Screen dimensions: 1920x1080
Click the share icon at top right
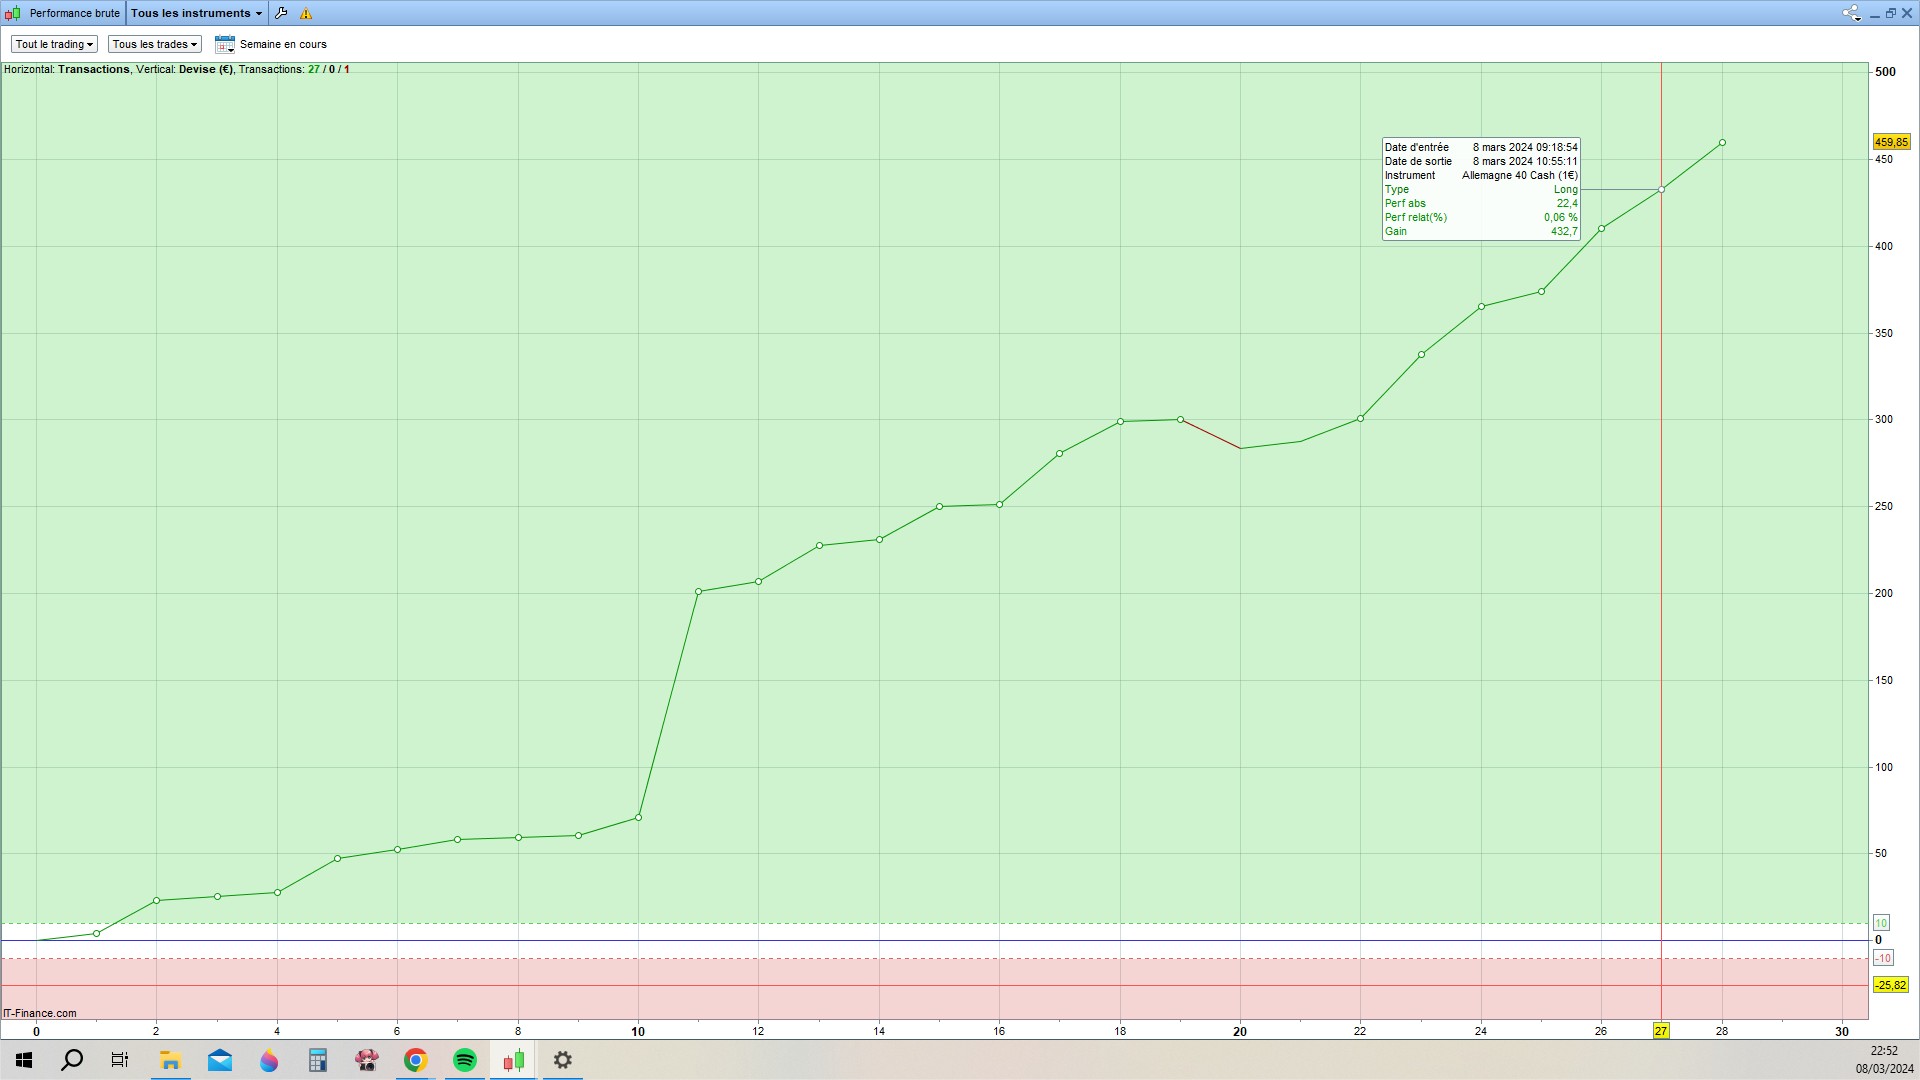[1850, 13]
